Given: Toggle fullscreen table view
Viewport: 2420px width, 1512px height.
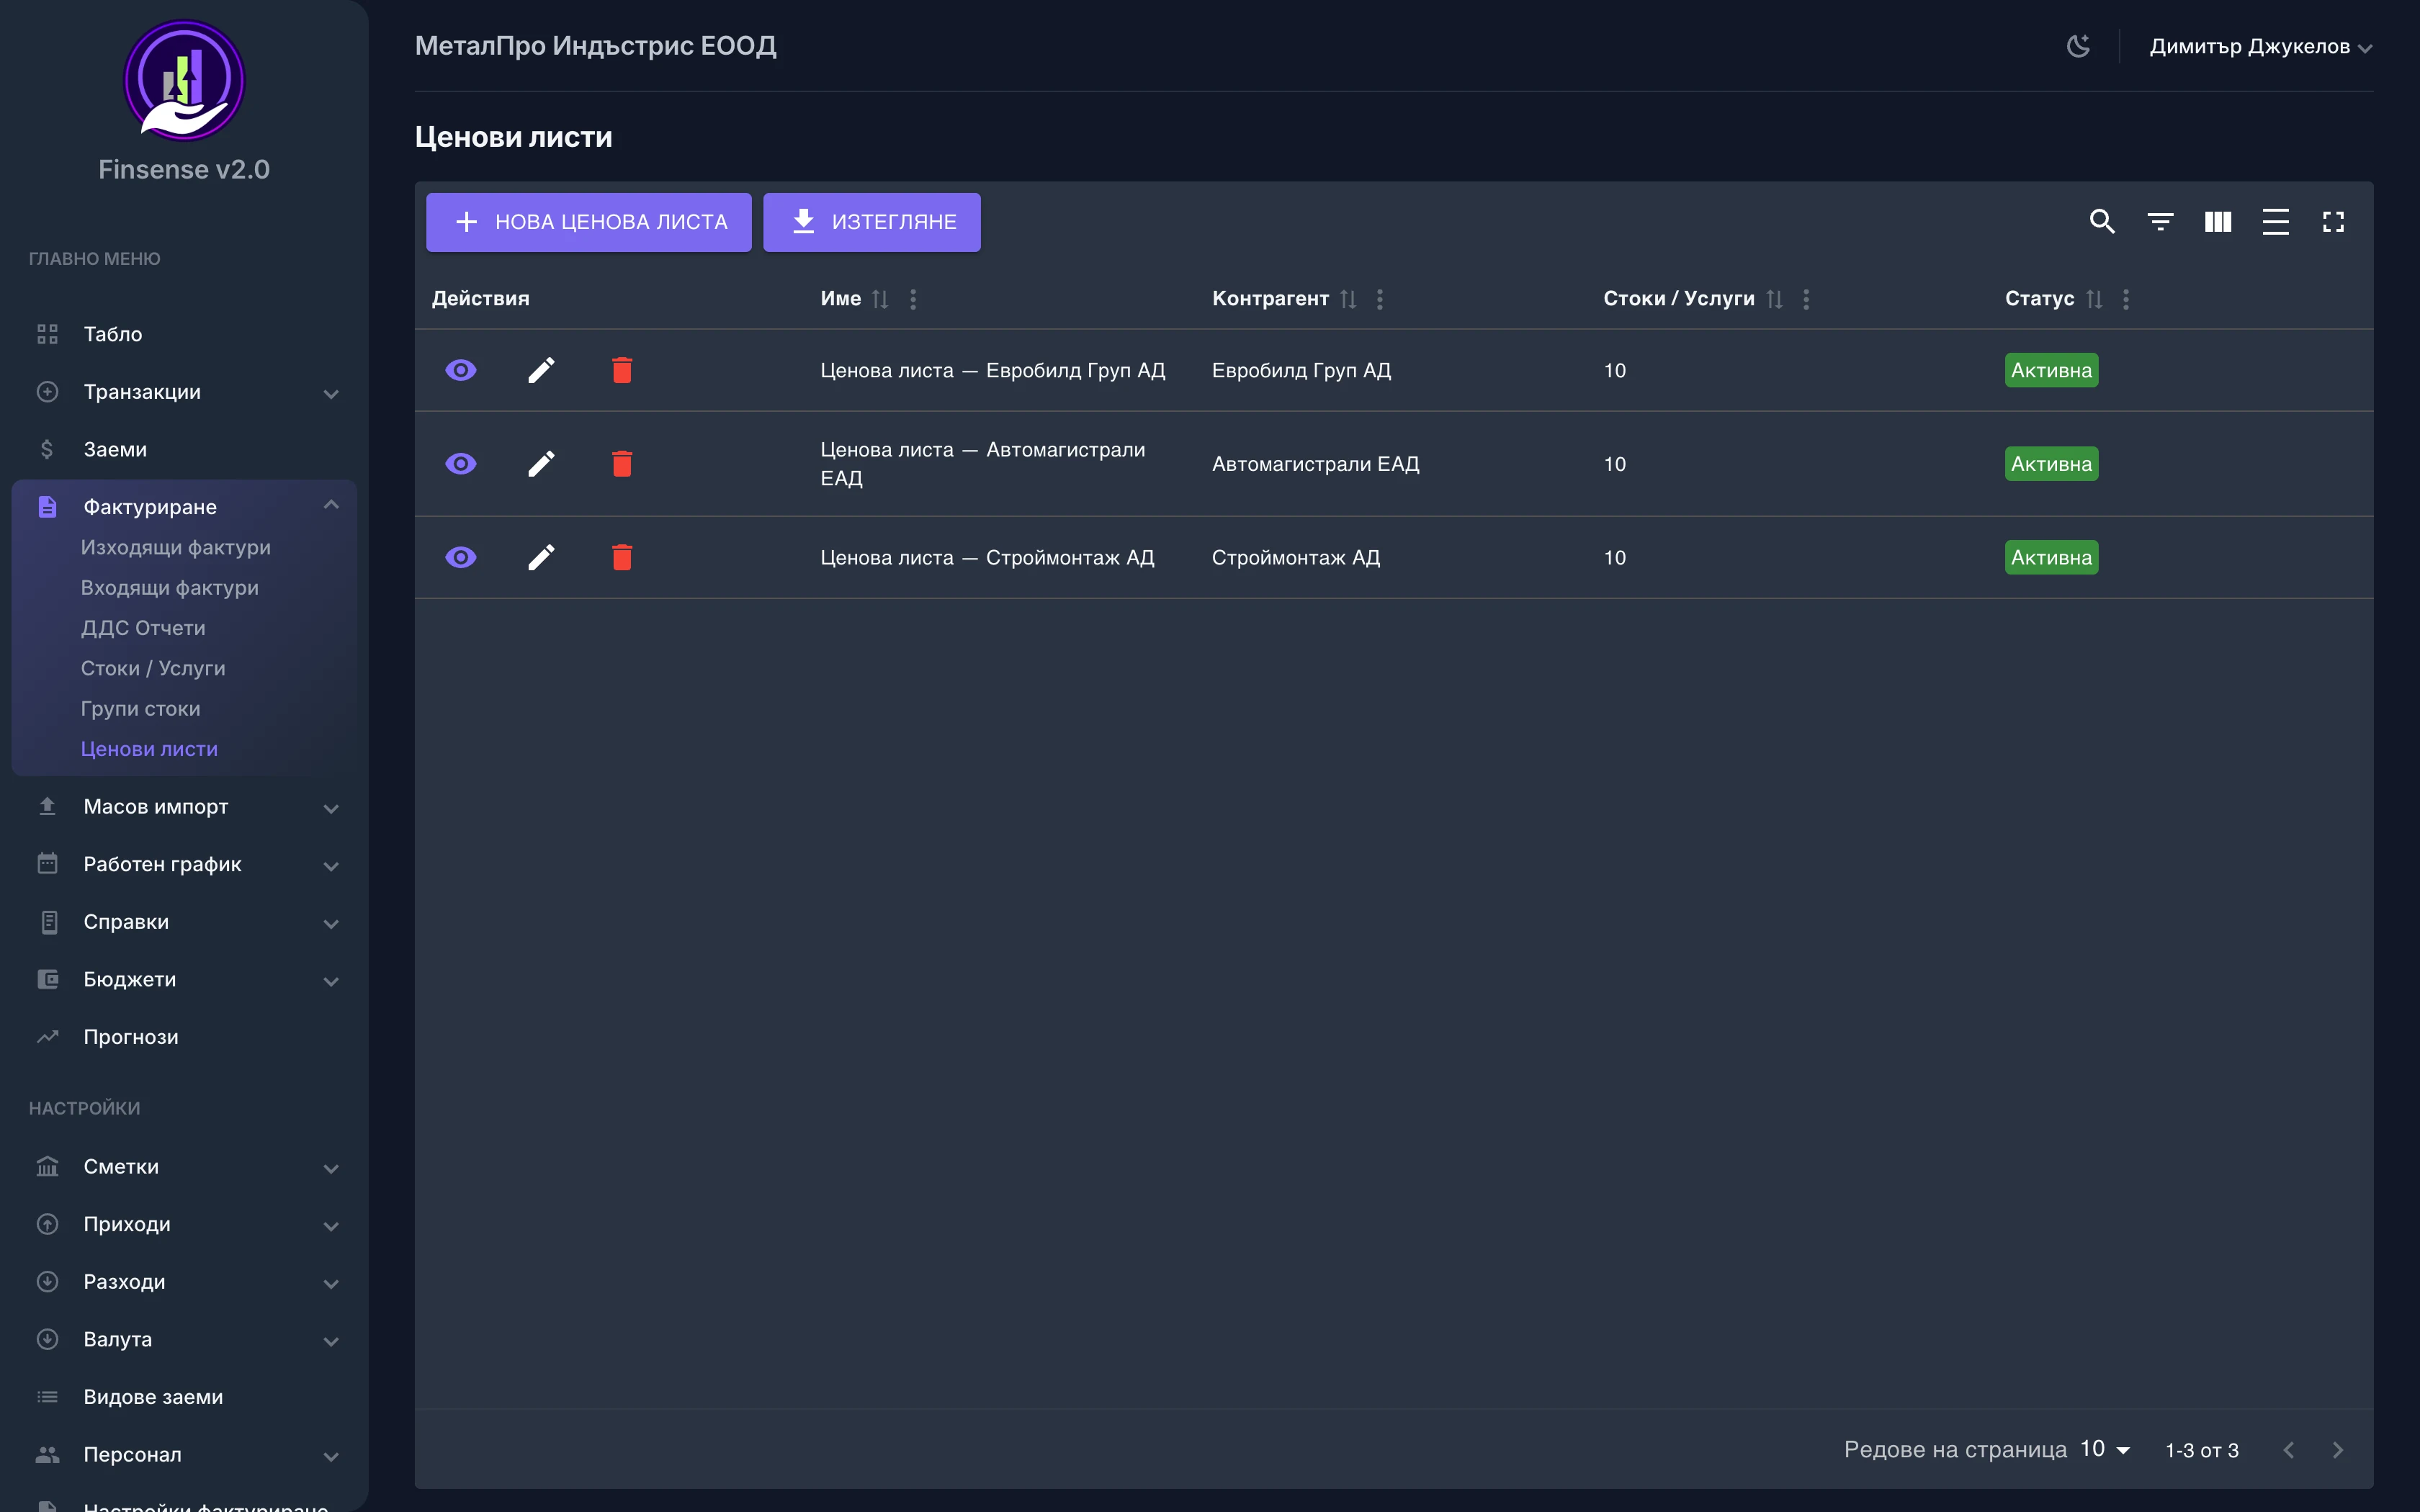Looking at the screenshot, I should click(2333, 221).
